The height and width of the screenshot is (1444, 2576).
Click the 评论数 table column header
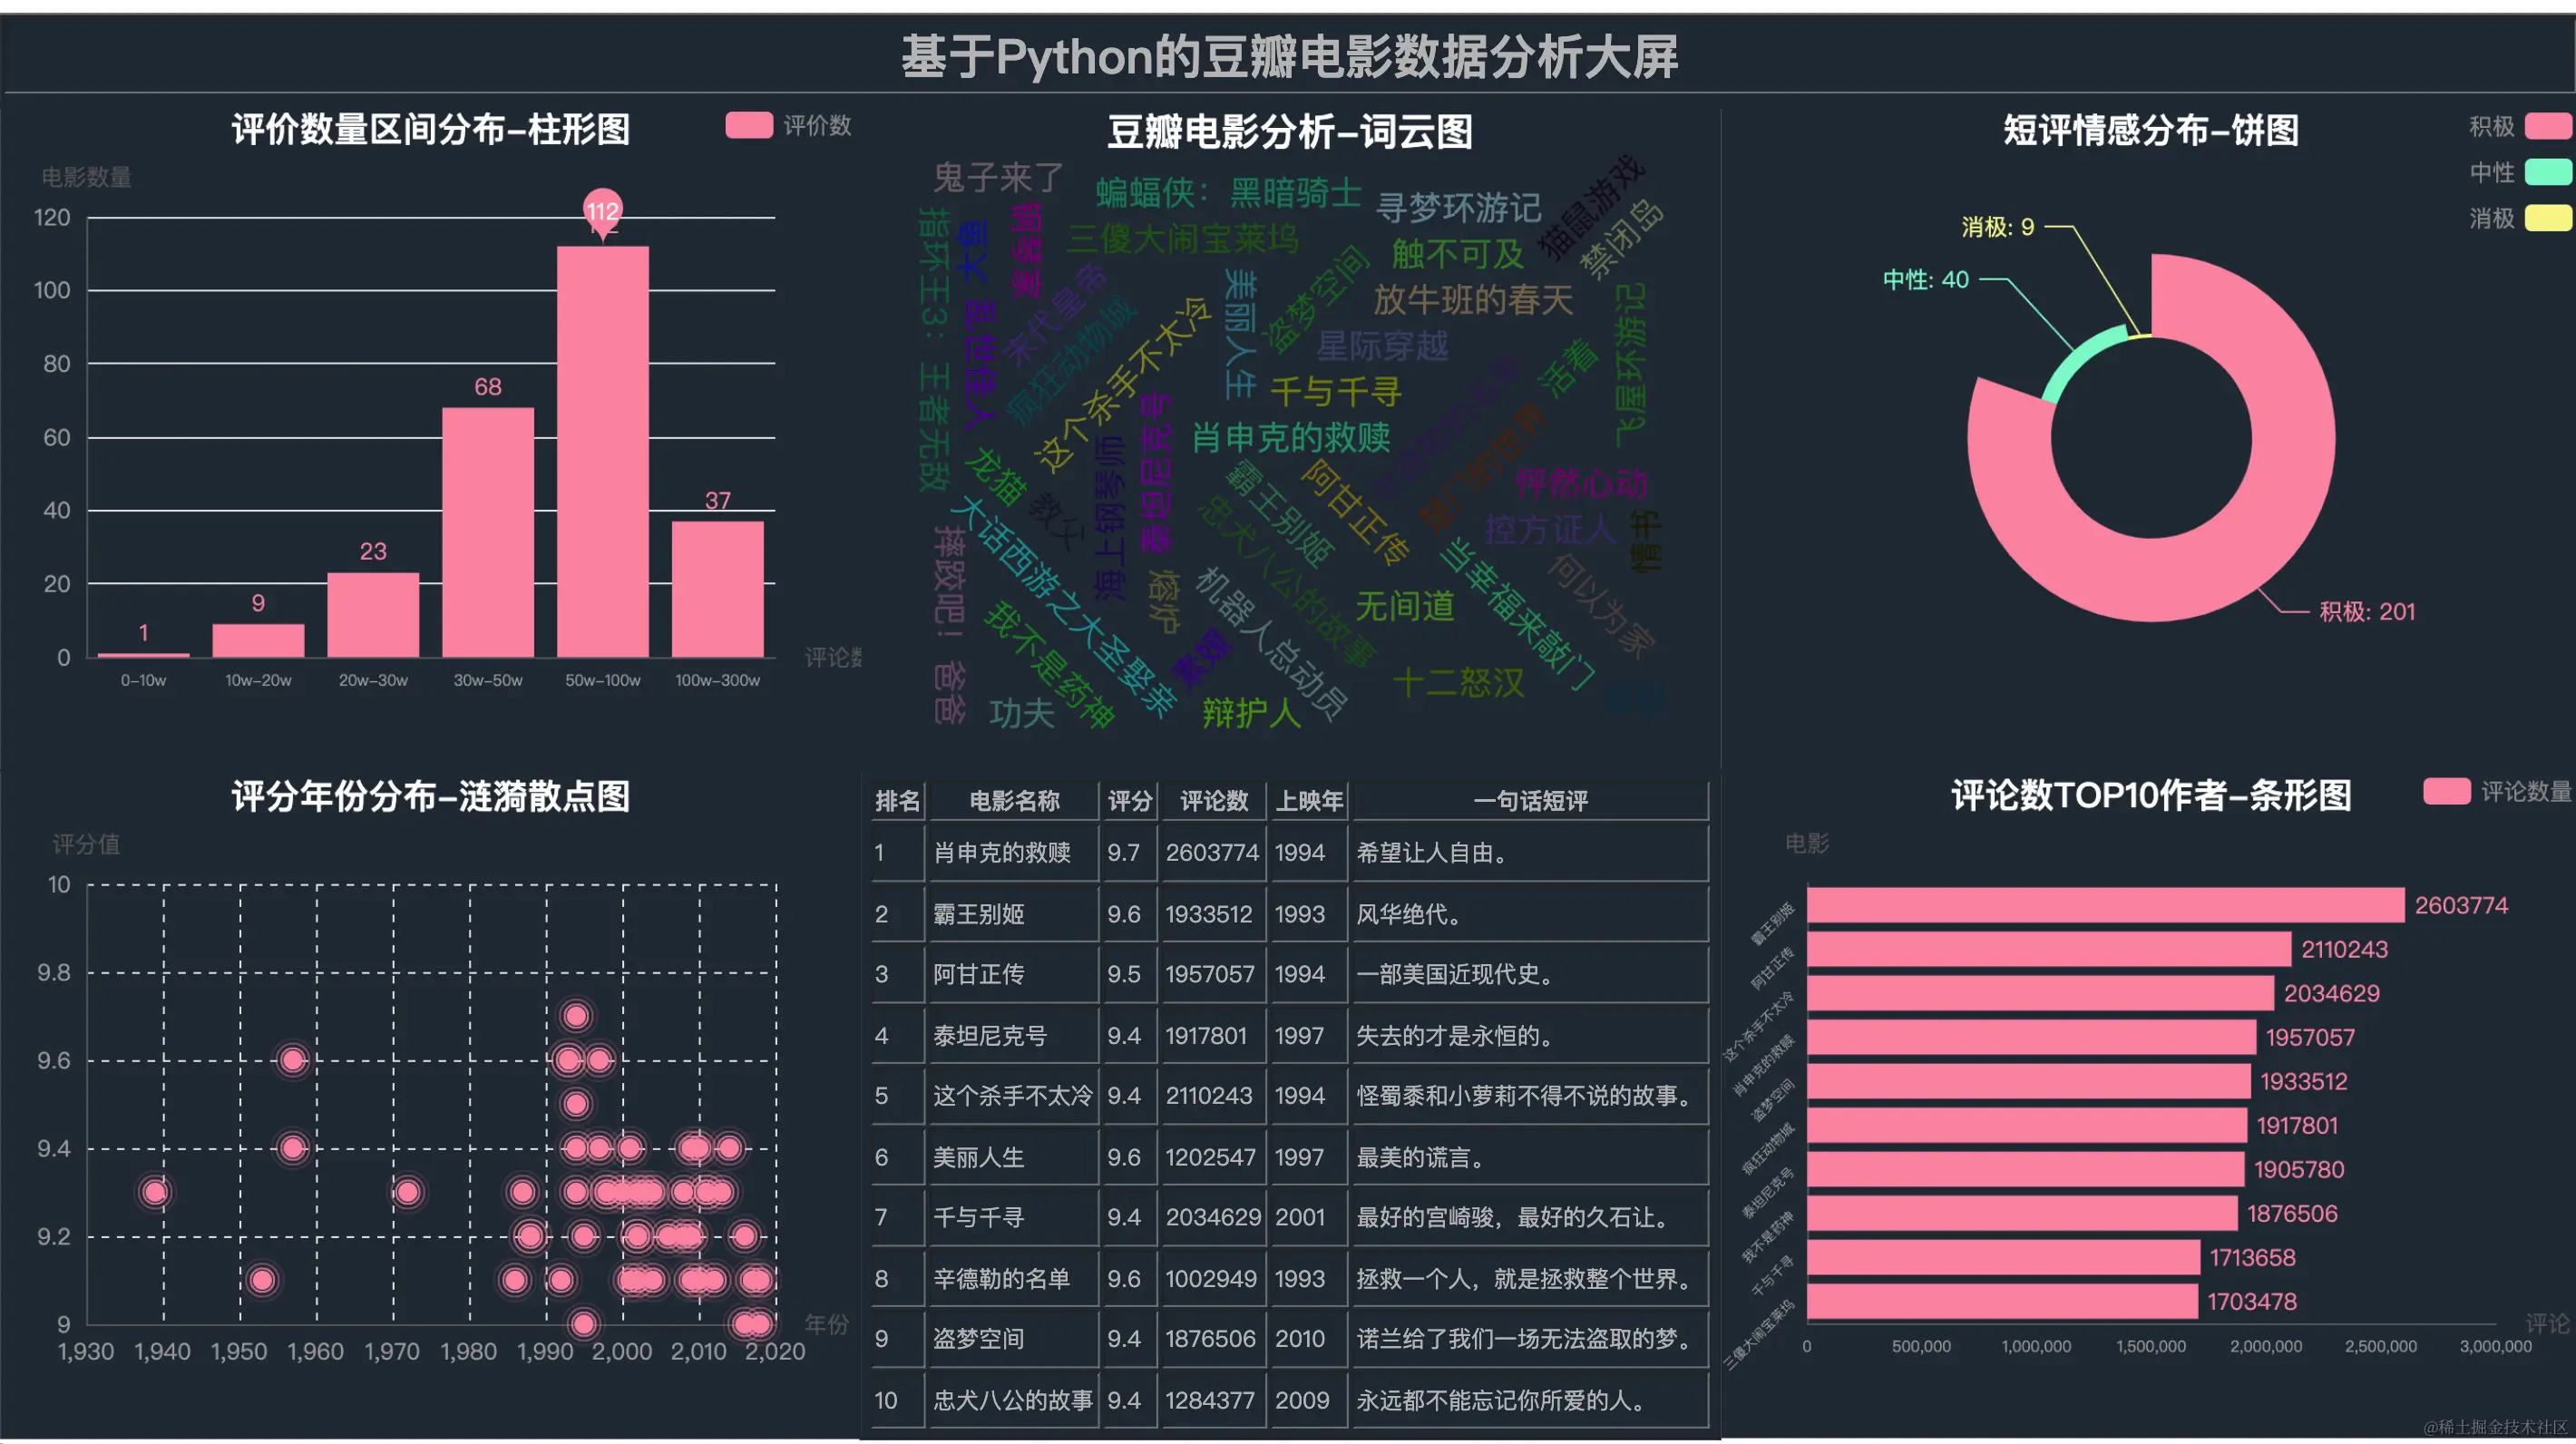click(x=1213, y=801)
